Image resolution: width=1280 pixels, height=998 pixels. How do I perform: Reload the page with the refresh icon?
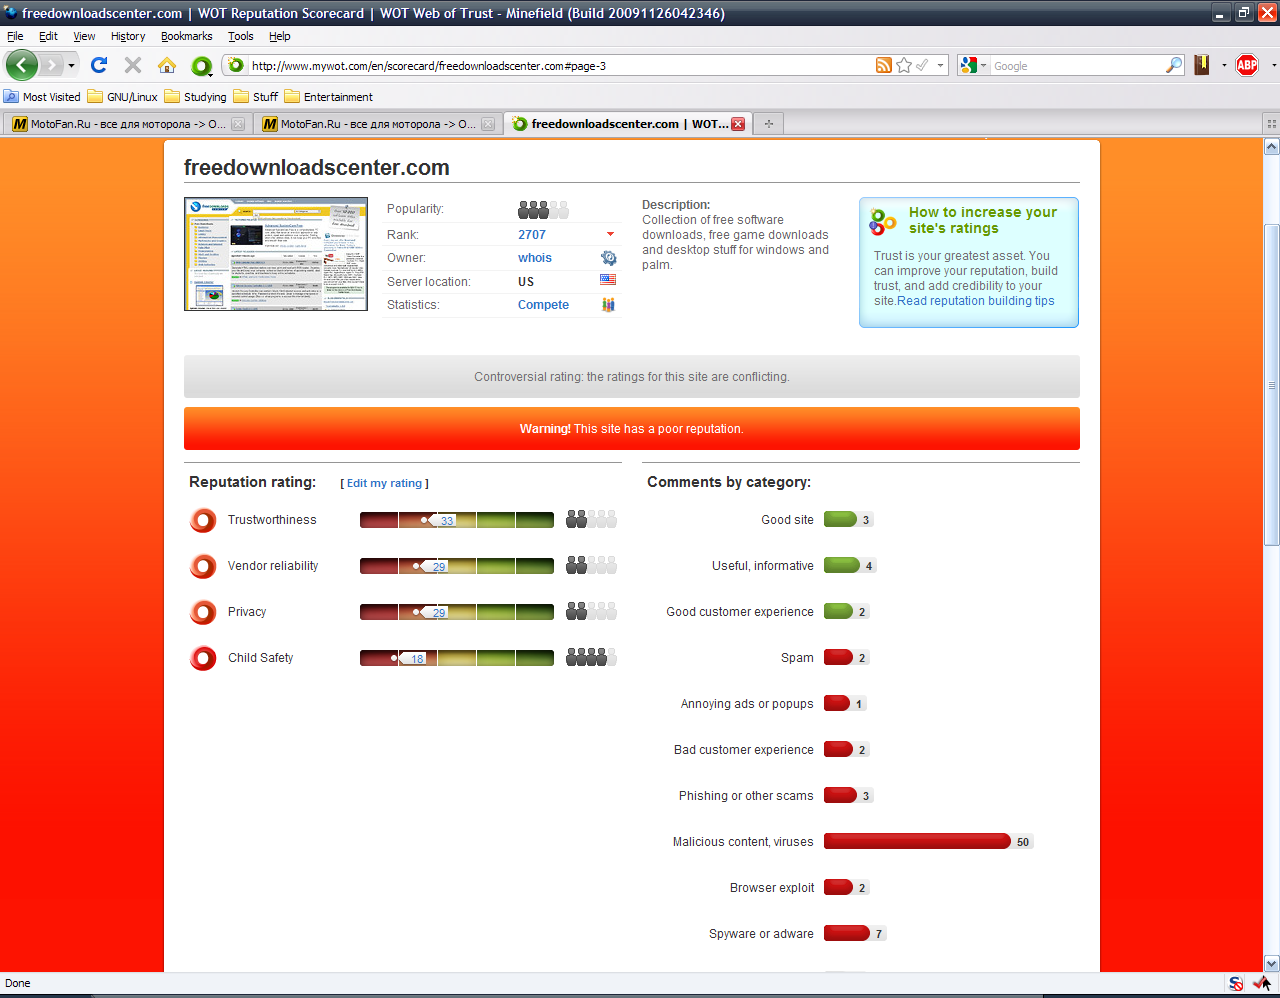99,65
